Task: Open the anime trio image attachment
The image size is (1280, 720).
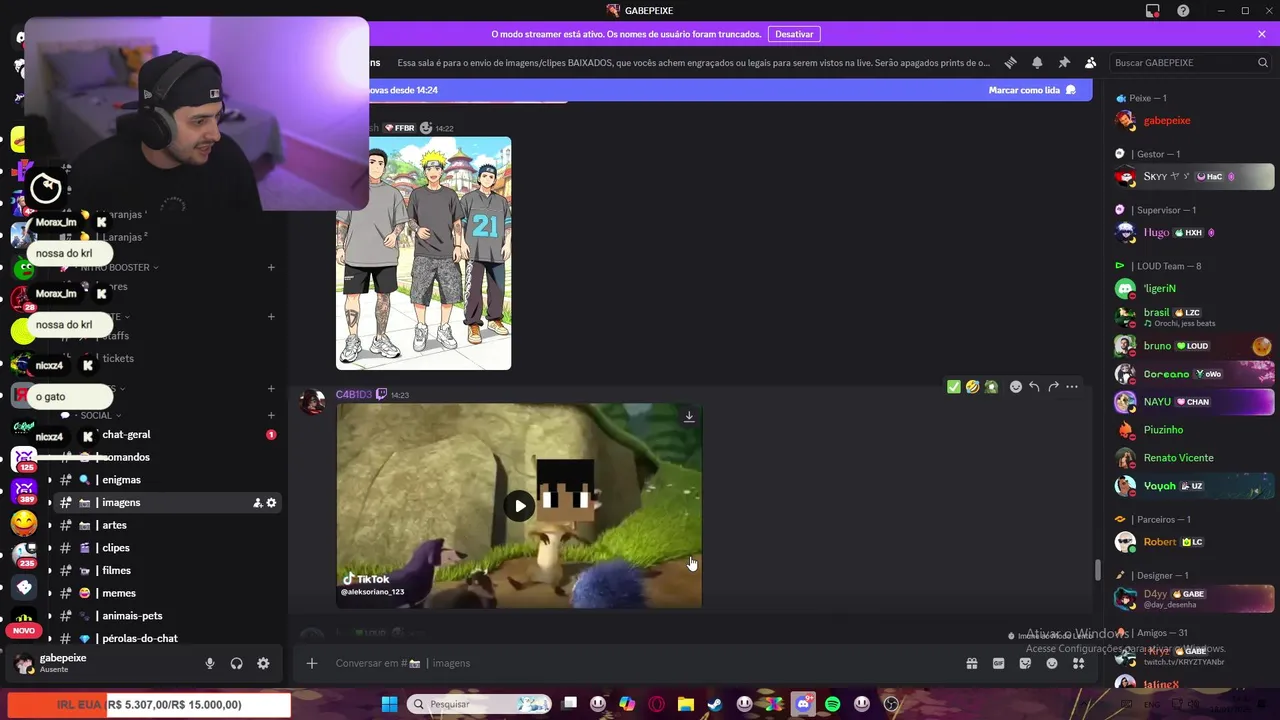Action: (x=423, y=253)
